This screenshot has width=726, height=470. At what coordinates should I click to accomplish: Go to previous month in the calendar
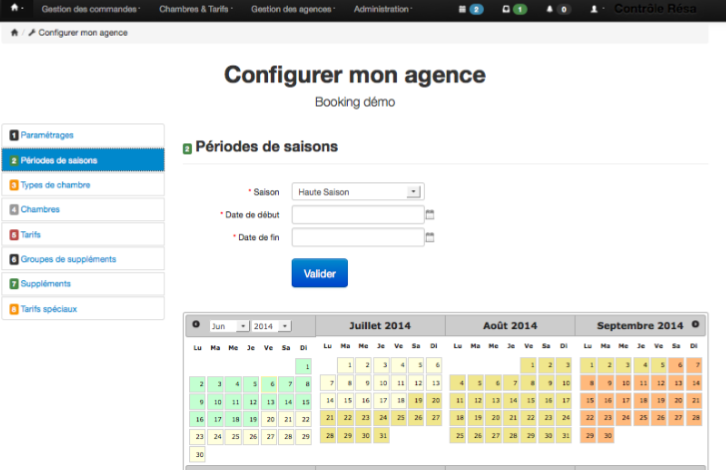(196, 325)
